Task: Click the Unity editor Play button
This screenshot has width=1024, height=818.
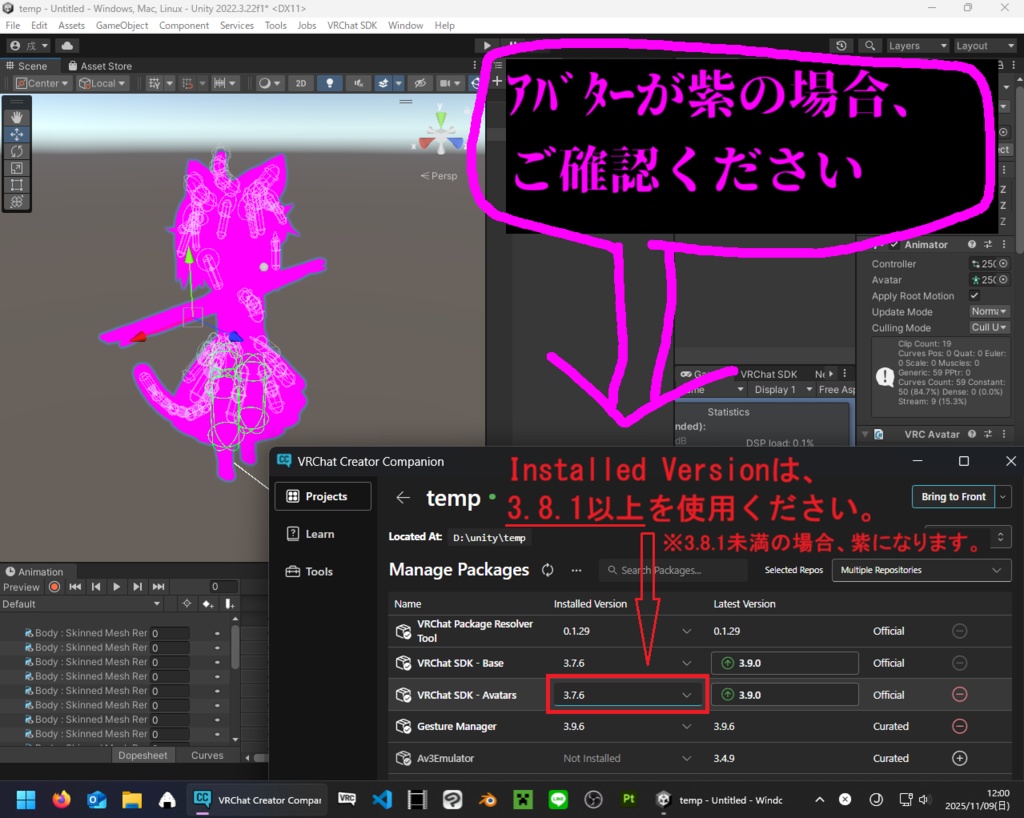Action: [x=487, y=46]
